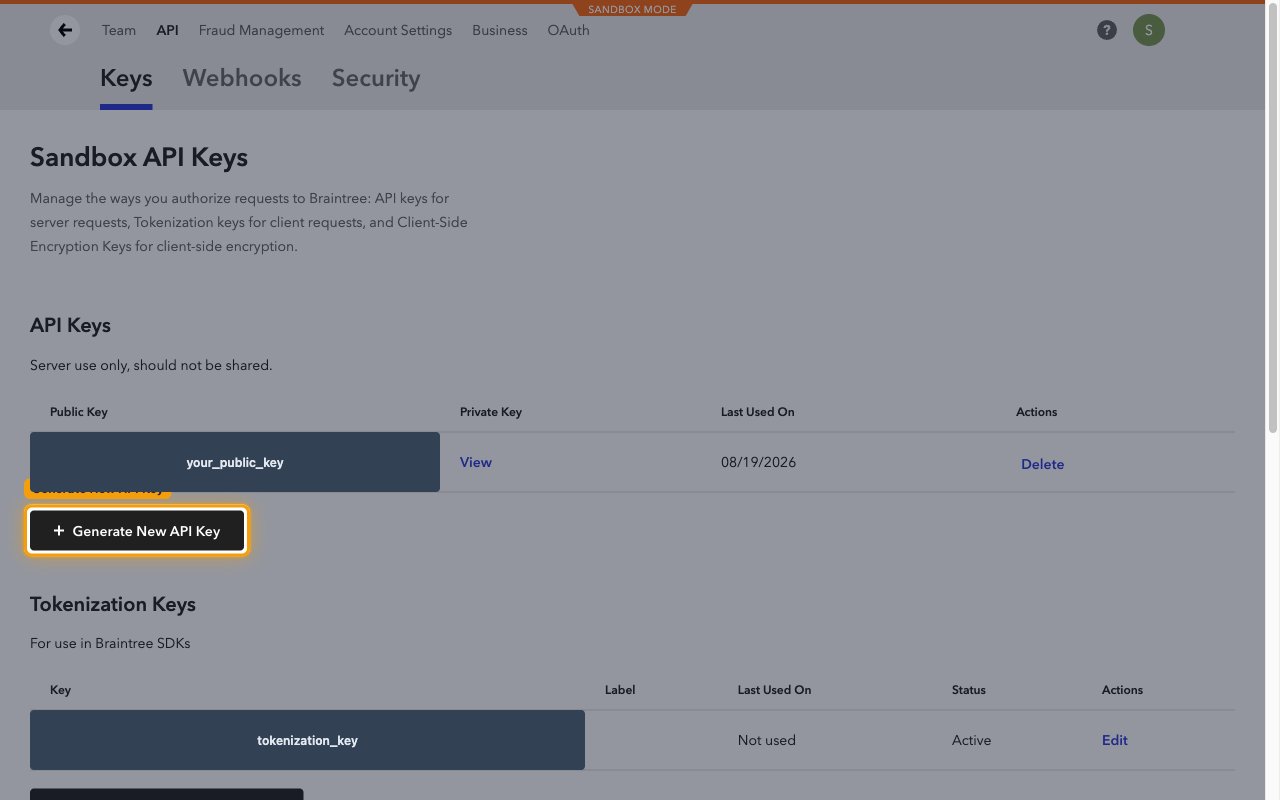Open the Business menu
Viewport: 1280px width, 800px height.
(500, 30)
